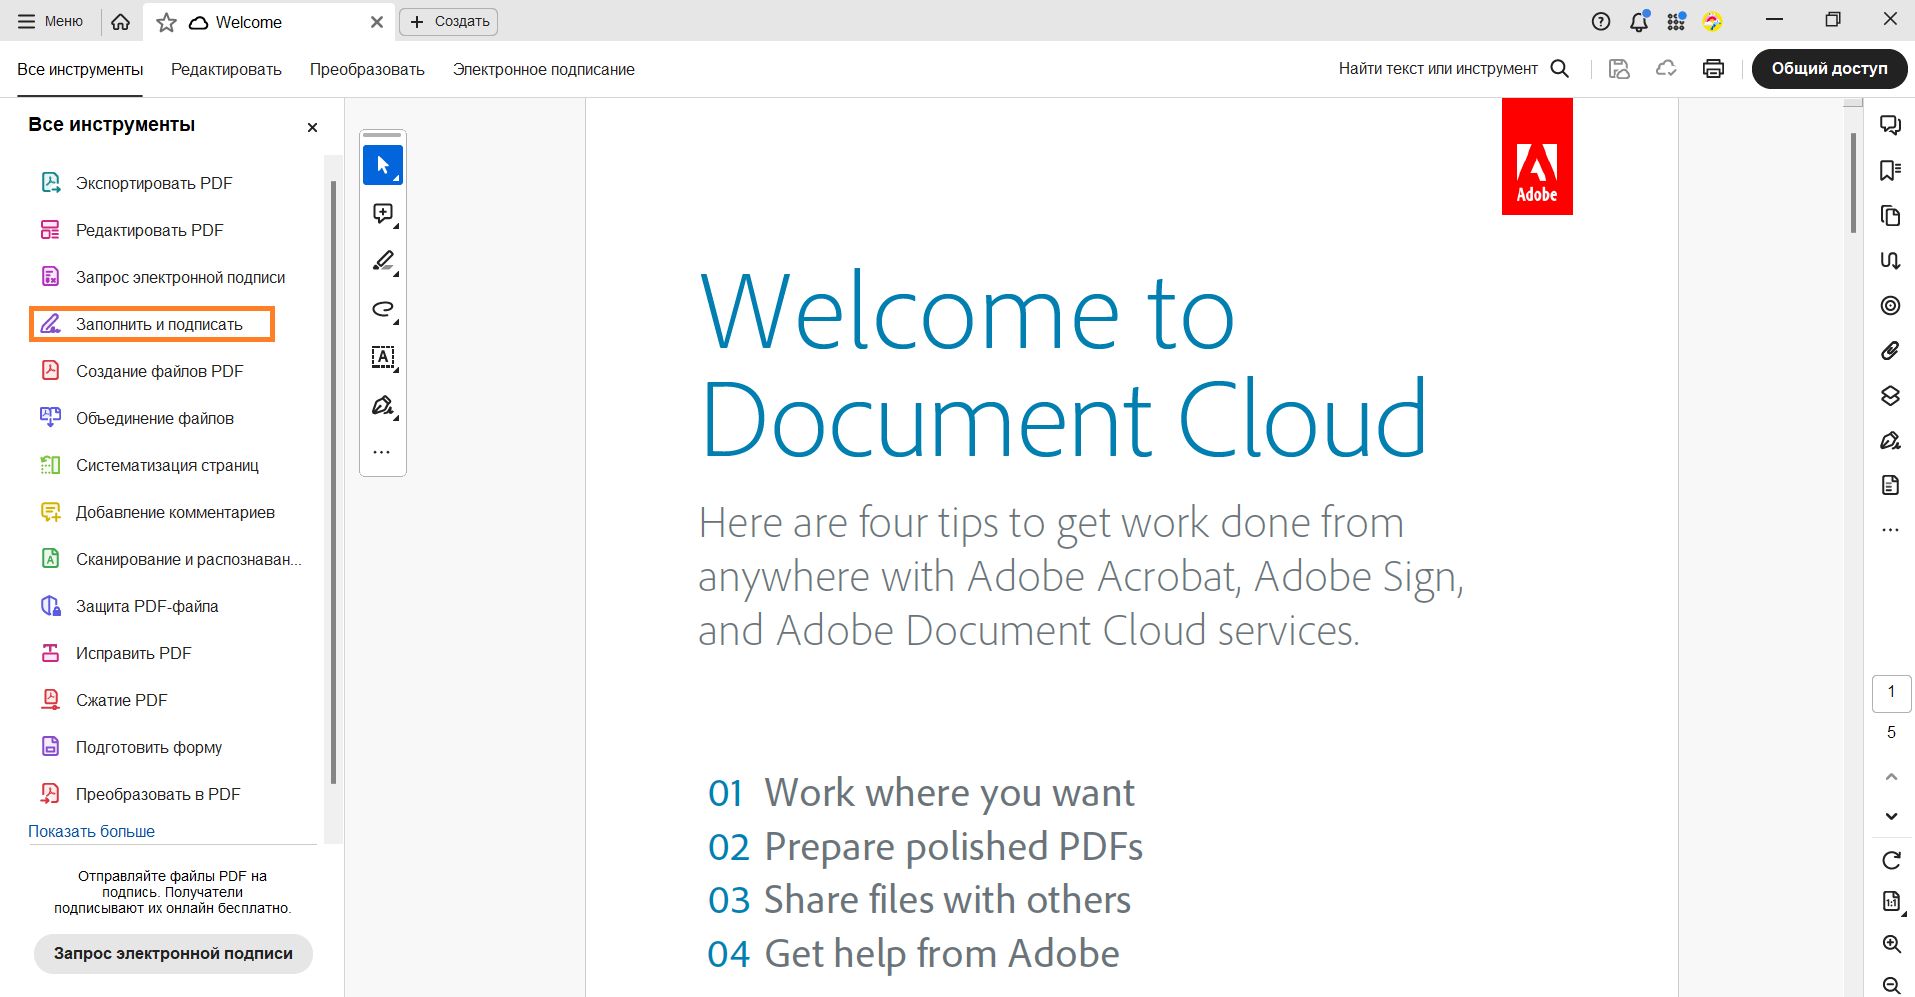Switch to the Редактировать tab

click(x=225, y=69)
